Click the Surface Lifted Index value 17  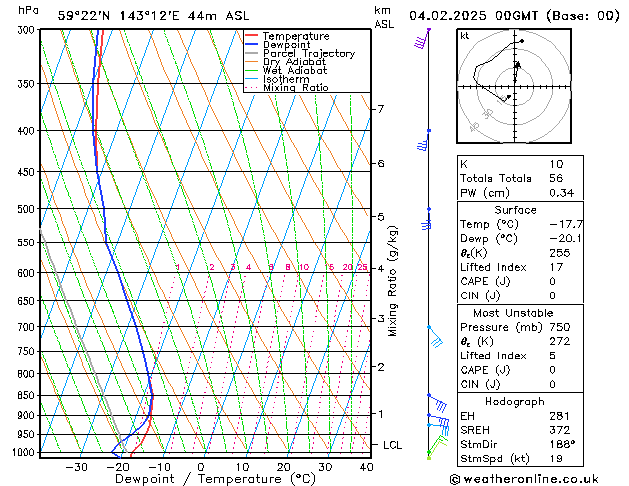556,267
